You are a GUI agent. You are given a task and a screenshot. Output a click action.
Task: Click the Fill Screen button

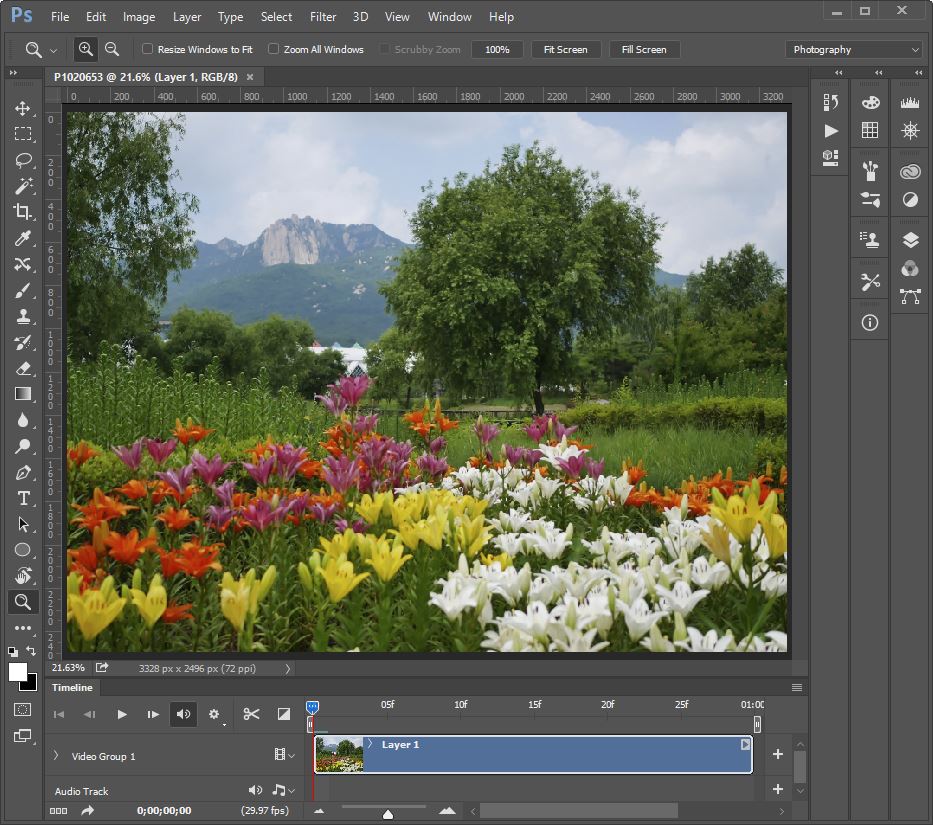[x=643, y=49]
